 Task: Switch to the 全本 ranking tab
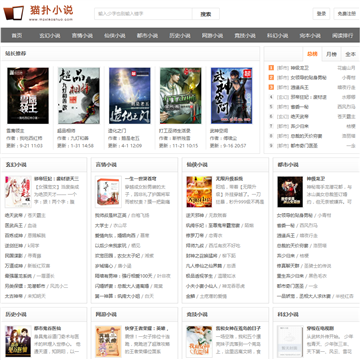pos(350,54)
